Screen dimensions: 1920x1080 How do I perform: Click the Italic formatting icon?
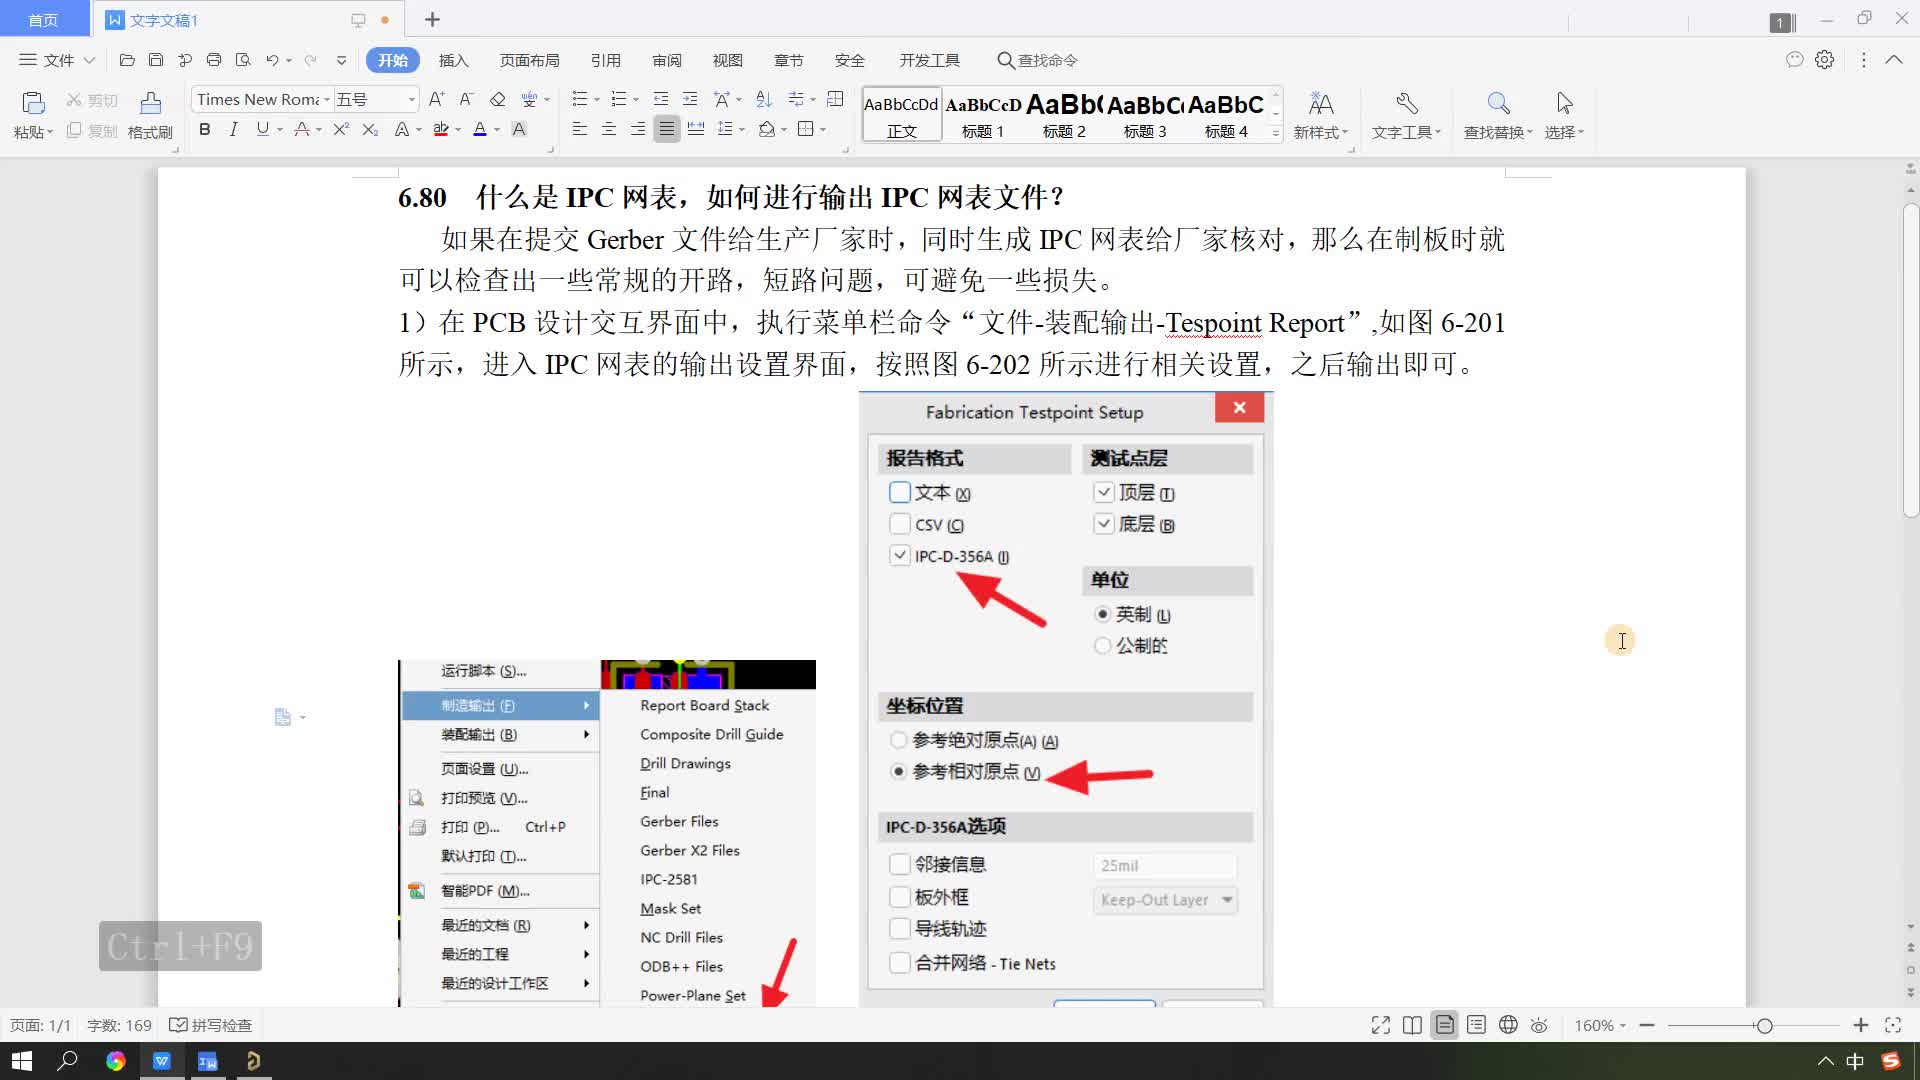click(x=232, y=128)
